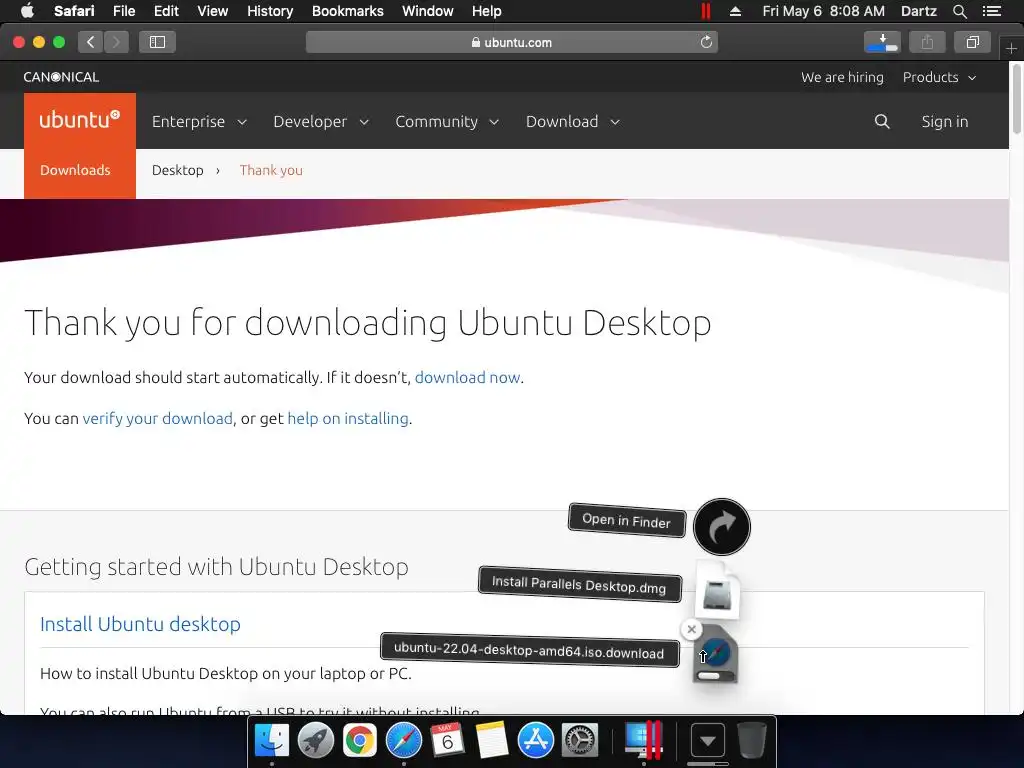Open the App Store from the Dock

536,741
